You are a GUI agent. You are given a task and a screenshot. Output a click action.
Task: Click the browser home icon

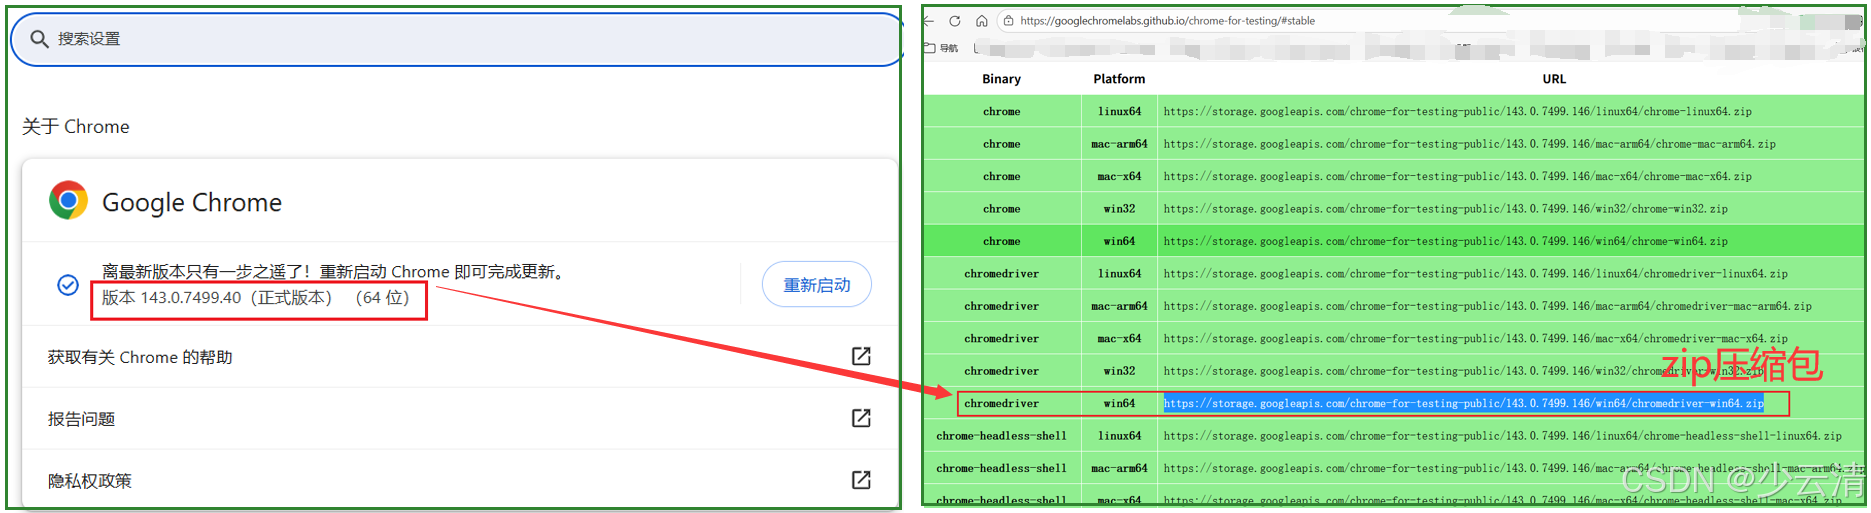(x=982, y=20)
